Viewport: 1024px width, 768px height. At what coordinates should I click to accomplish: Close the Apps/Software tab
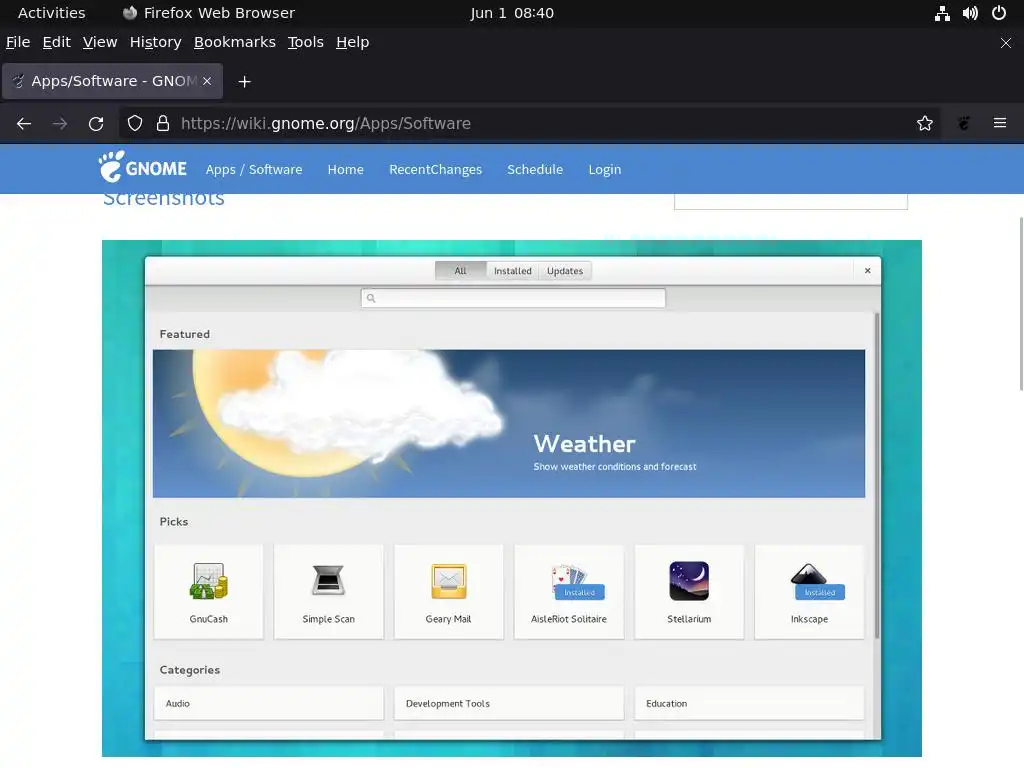(x=207, y=81)
